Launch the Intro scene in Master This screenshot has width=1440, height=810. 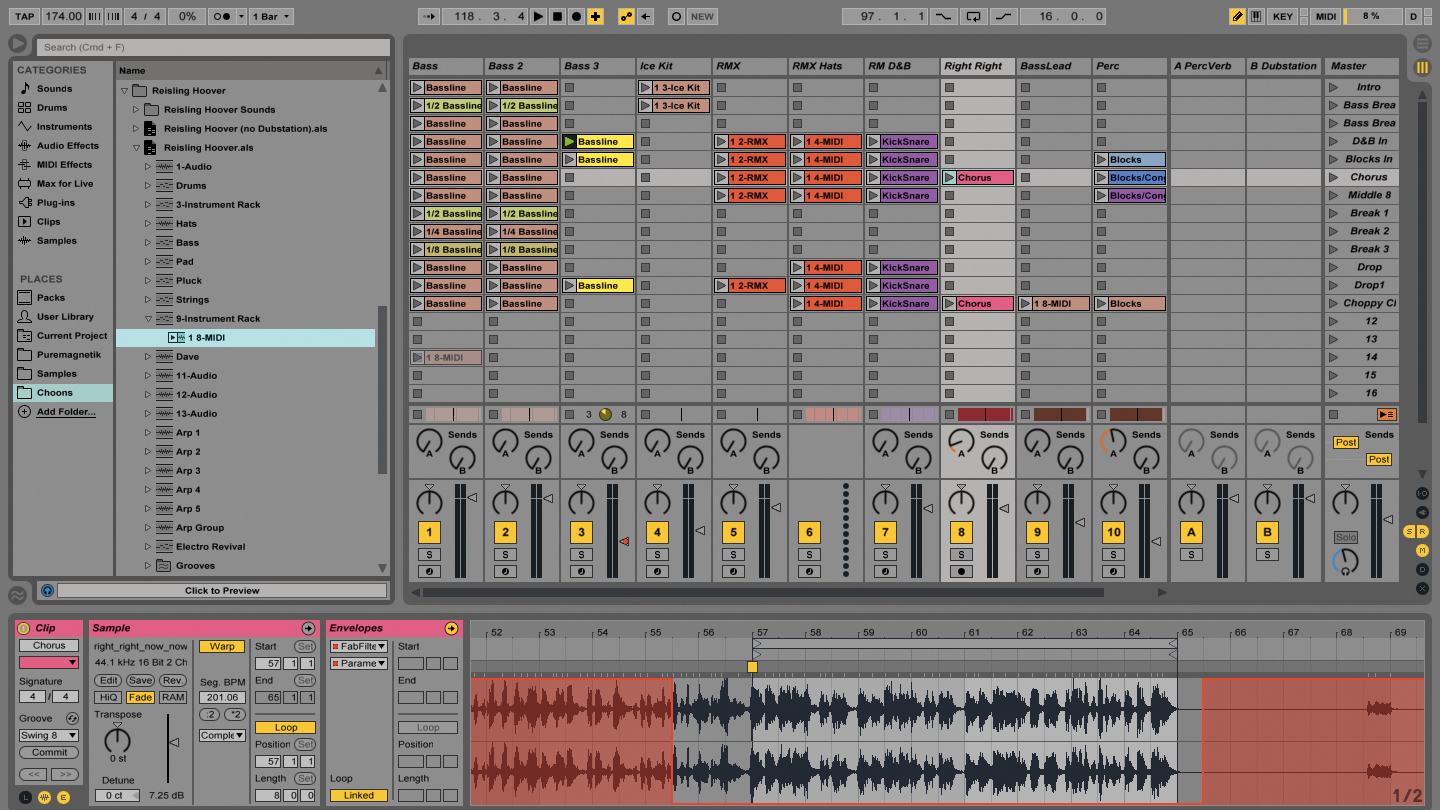click(1333, 87)
